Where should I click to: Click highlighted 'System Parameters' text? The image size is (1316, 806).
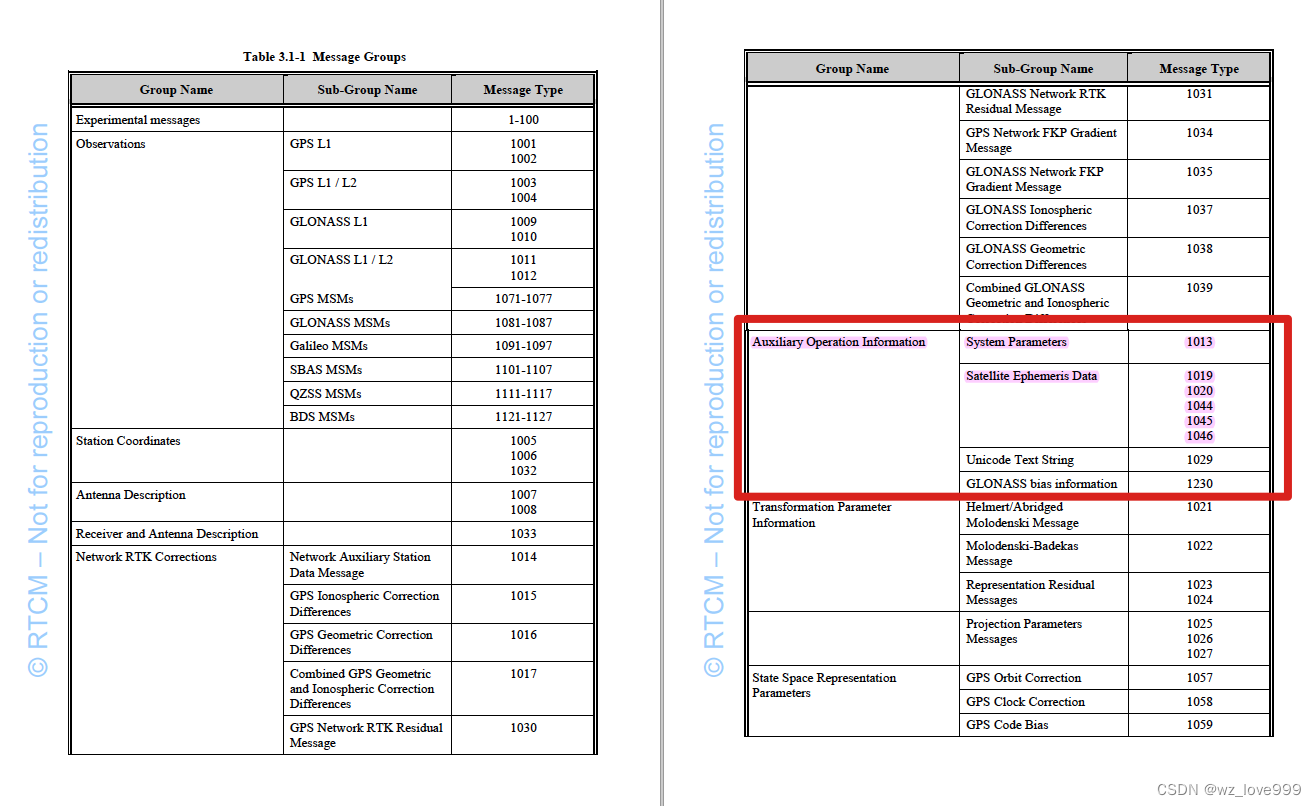pos(1016,342)
